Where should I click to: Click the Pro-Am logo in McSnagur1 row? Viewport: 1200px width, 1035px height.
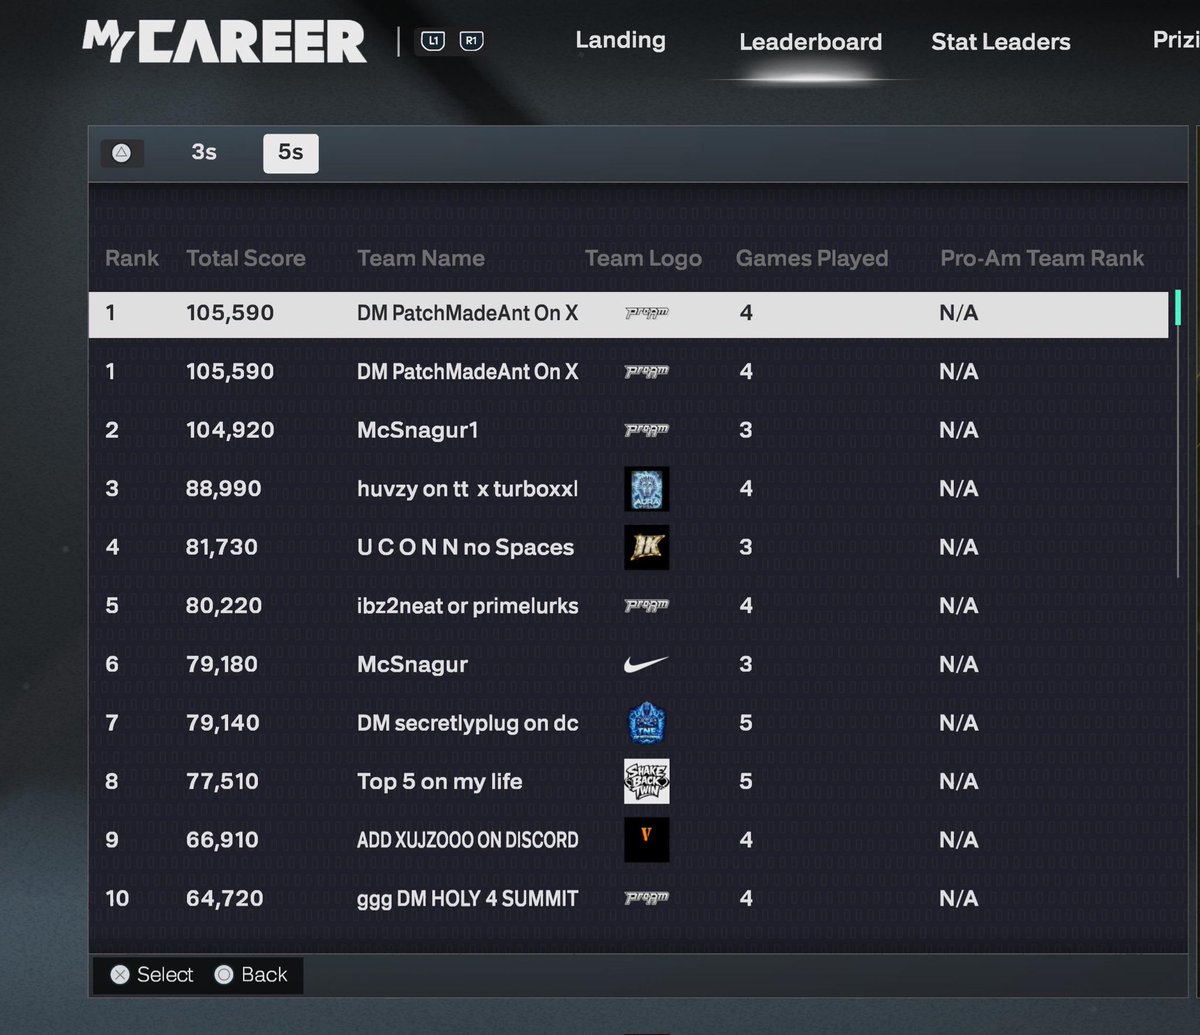pos(646,430)
